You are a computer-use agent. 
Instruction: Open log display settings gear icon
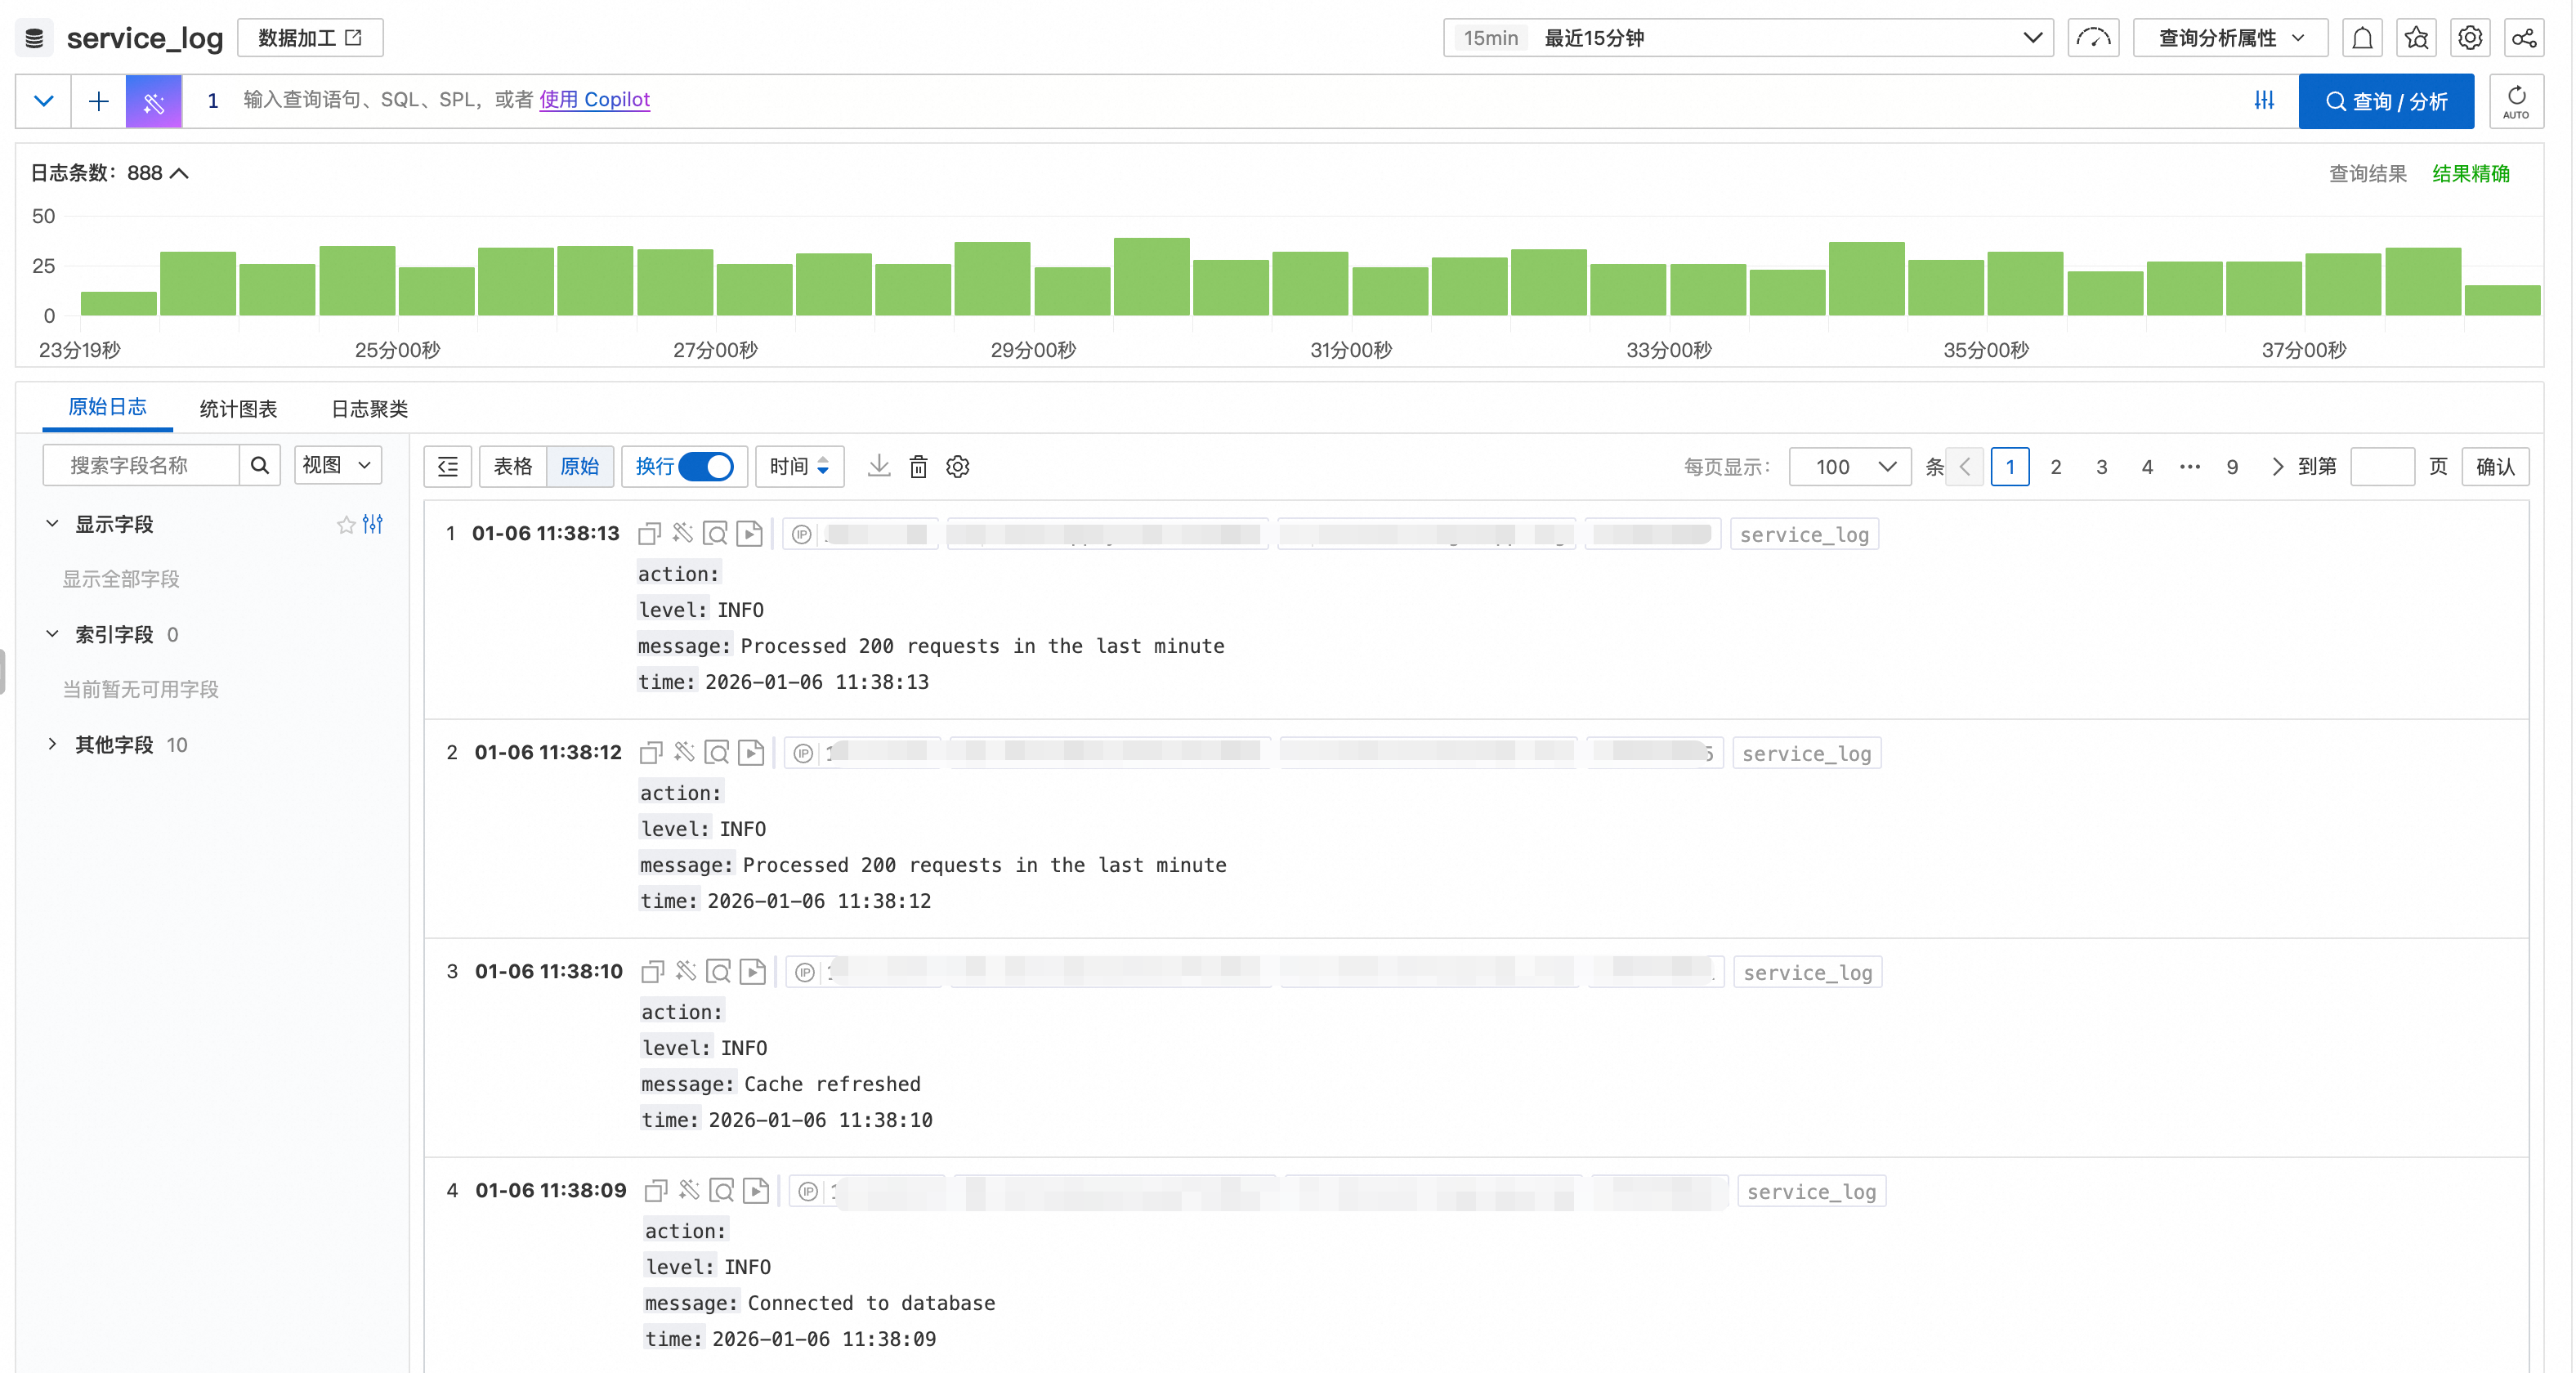pyautogui.click(x=957, y=466)
